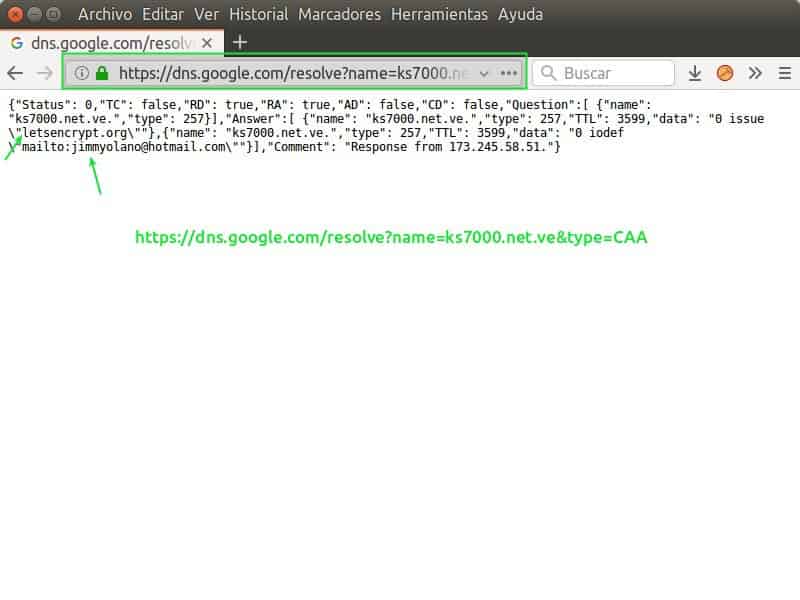Close the browser window red button
Screen dimensions: 800x600
[x=15, y=14]
